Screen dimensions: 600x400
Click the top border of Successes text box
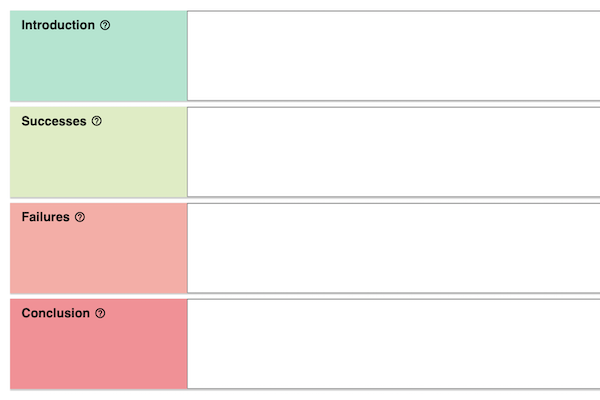click(393, 108)
